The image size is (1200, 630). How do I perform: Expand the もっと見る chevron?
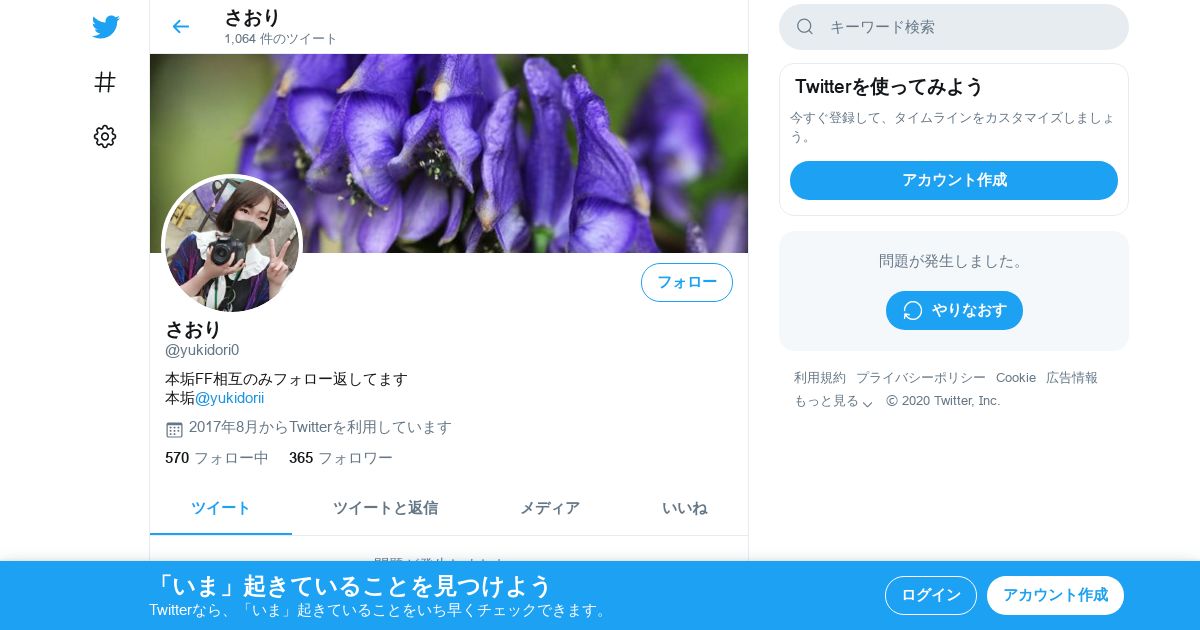pyautogui.click(x=867, y=402)
